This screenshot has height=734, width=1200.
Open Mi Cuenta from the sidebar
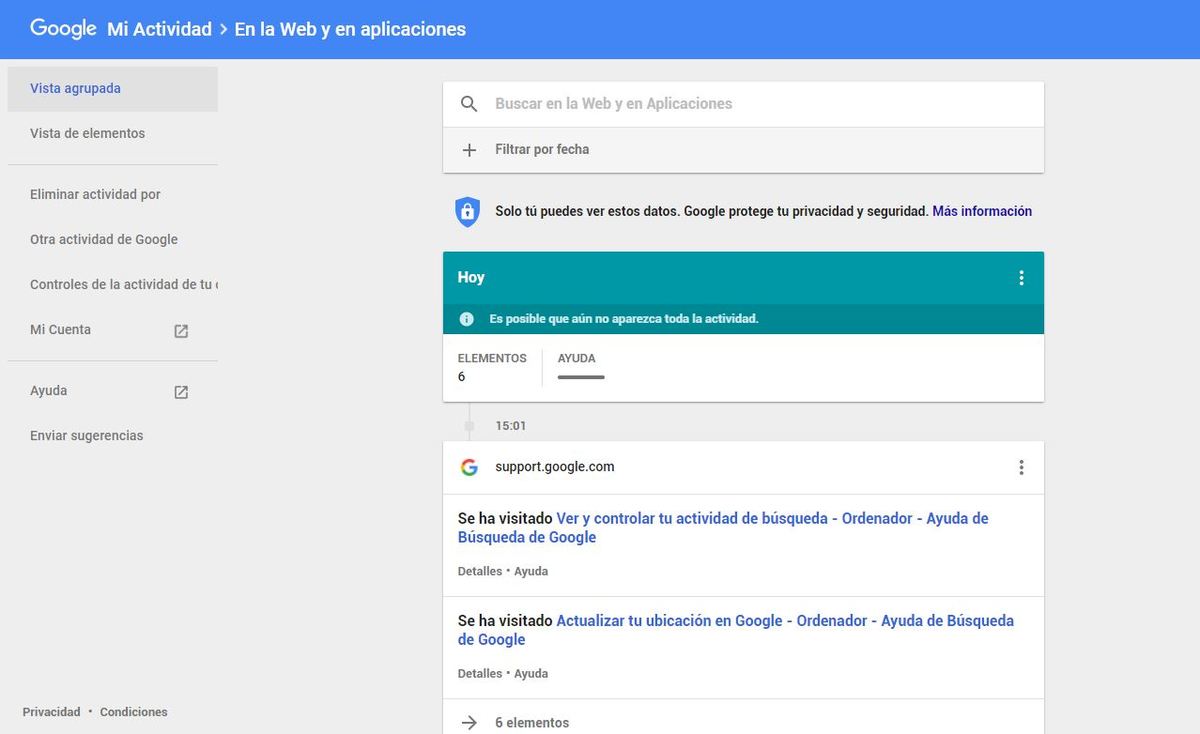point(60,330)
